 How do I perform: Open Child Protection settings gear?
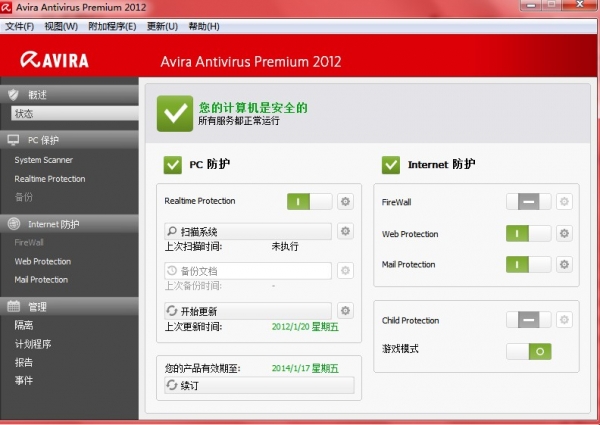pyautogui.click(x=564, y=320)
